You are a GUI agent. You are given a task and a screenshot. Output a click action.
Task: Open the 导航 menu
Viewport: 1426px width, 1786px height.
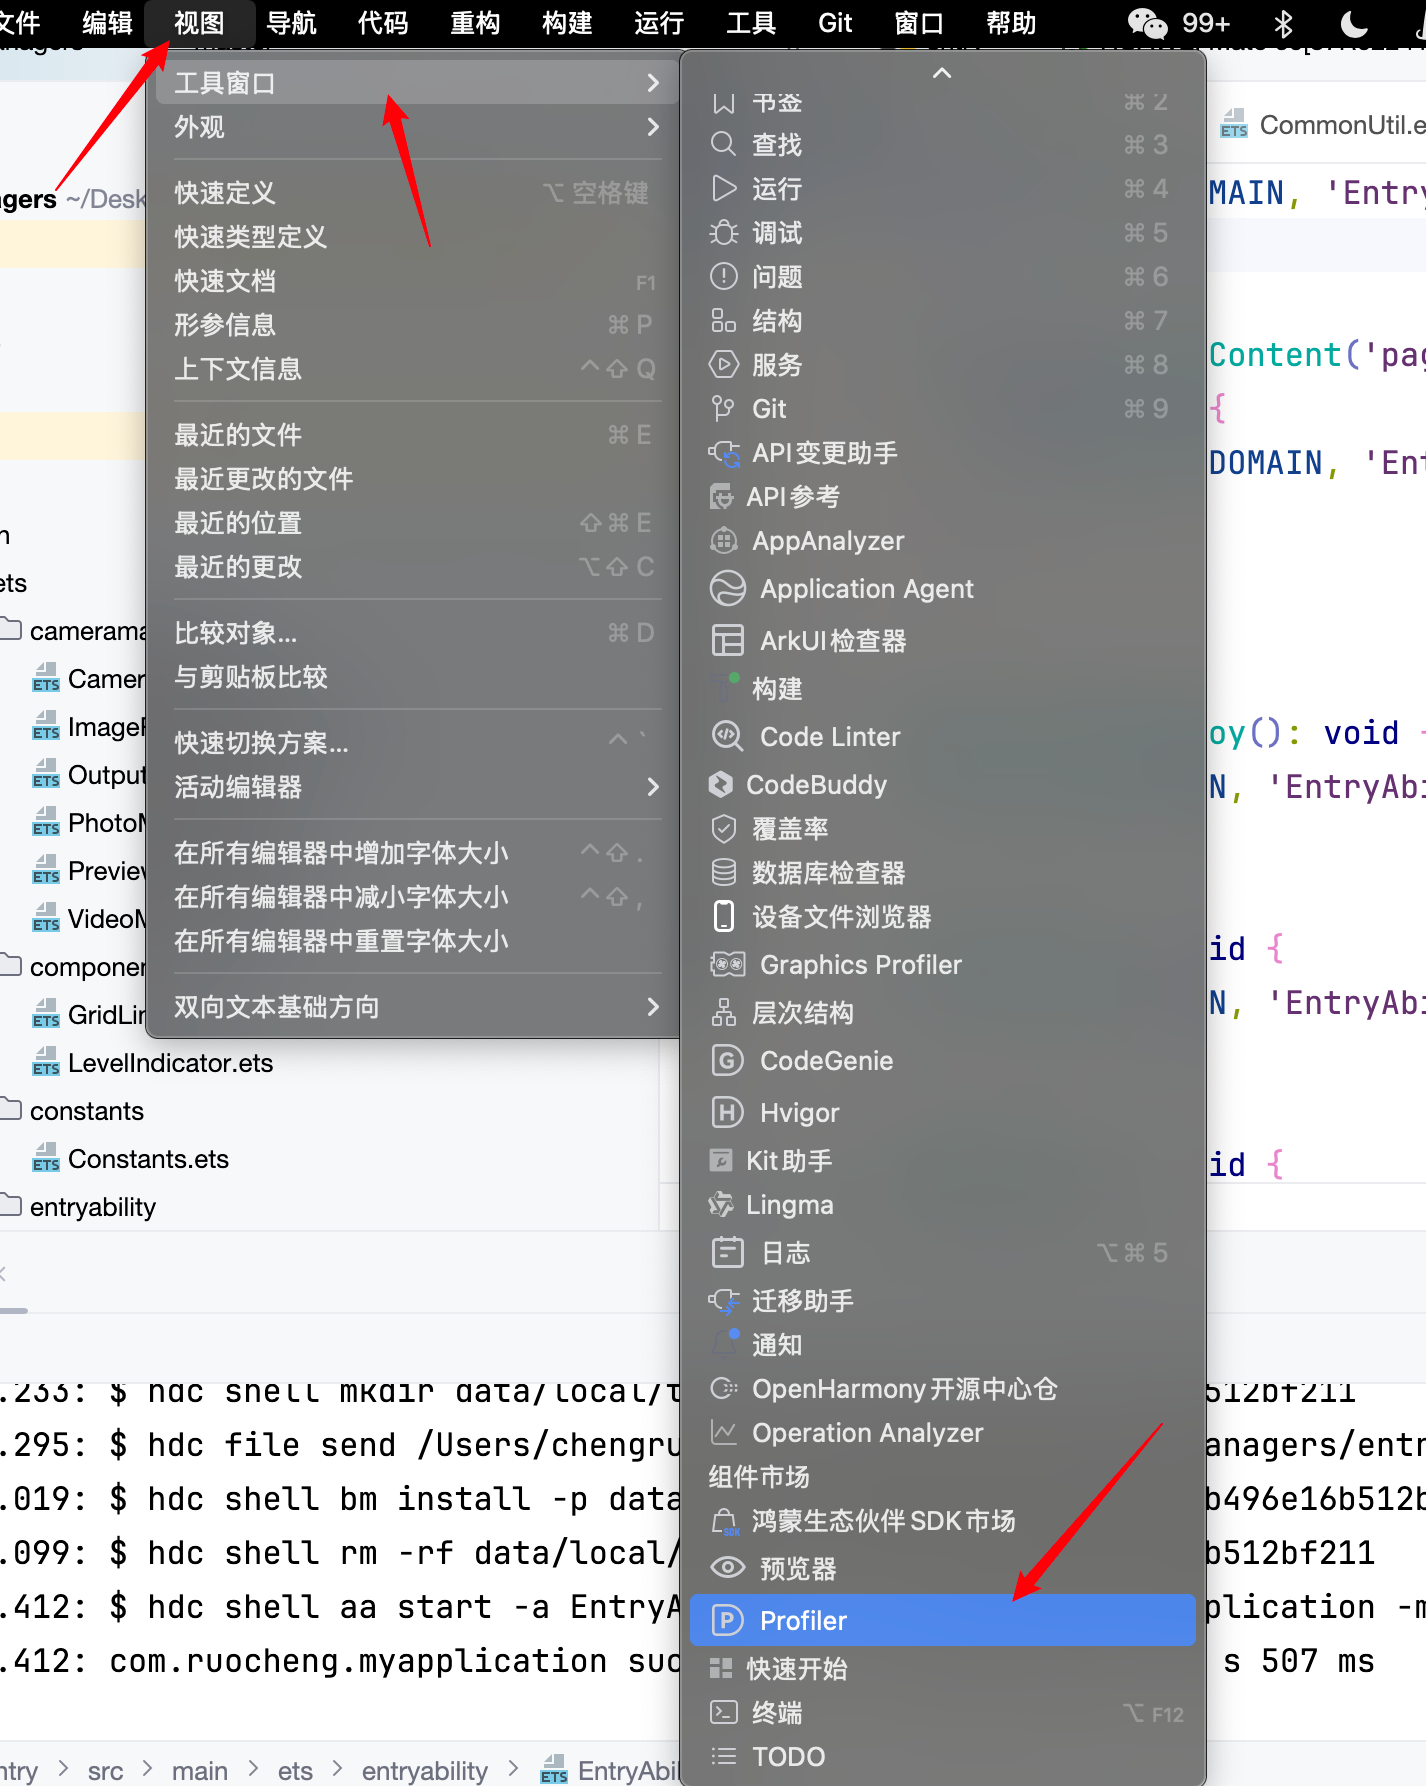click(x=291, y=23)
